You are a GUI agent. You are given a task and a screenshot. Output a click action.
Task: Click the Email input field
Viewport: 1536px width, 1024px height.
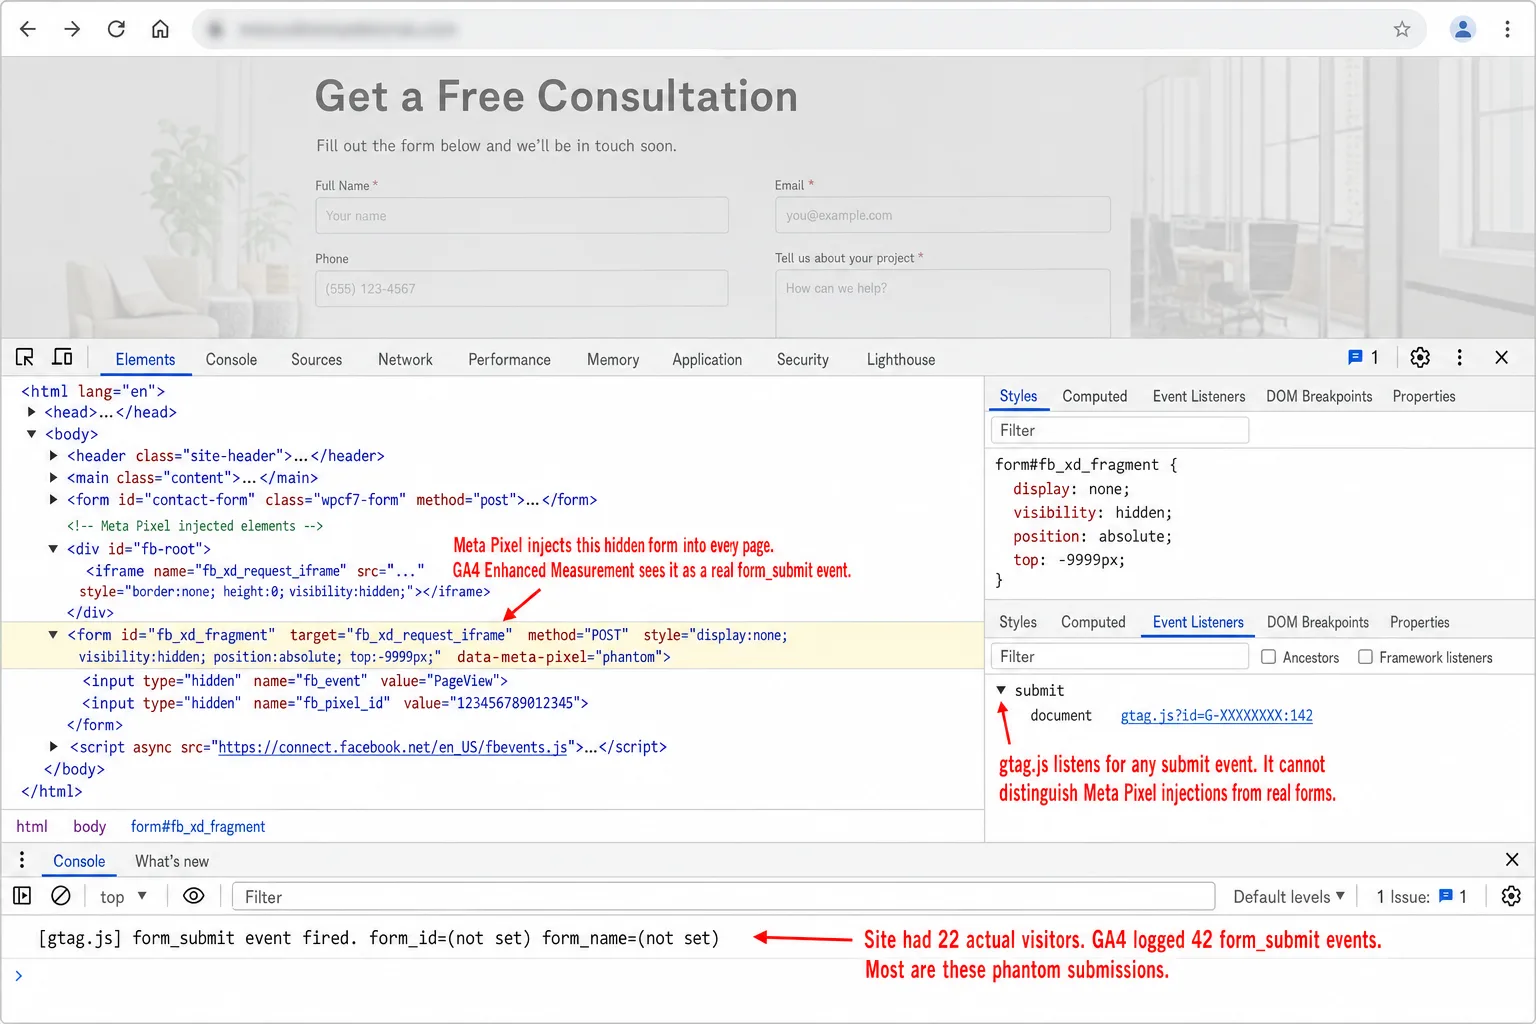click(942, 215)
